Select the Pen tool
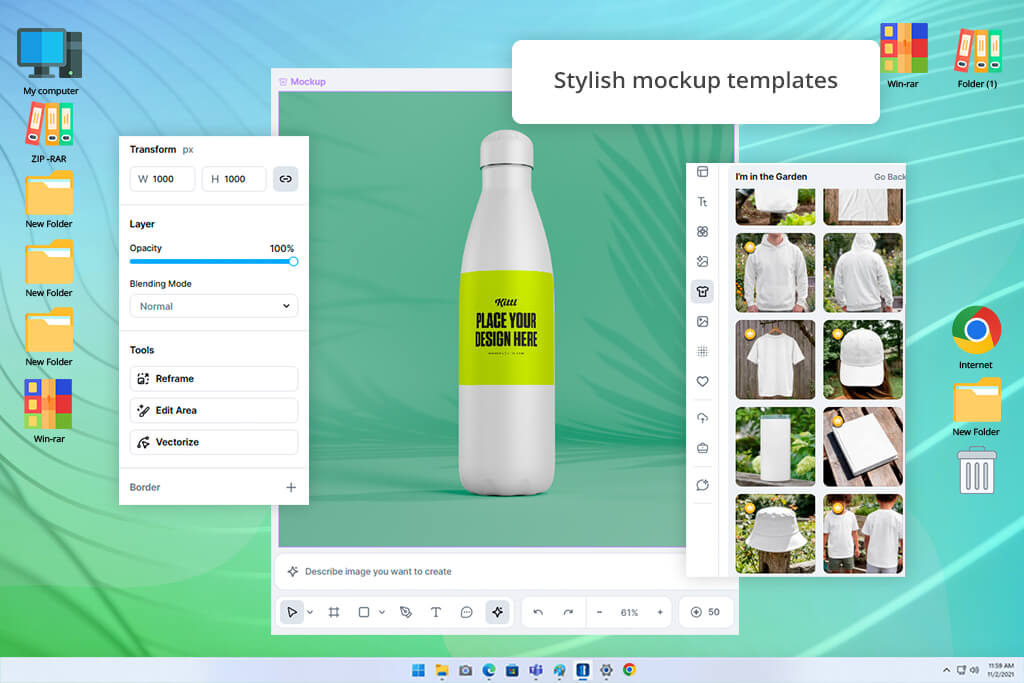The height and width of the screenshot is (683, 1024). click(406, 612)
